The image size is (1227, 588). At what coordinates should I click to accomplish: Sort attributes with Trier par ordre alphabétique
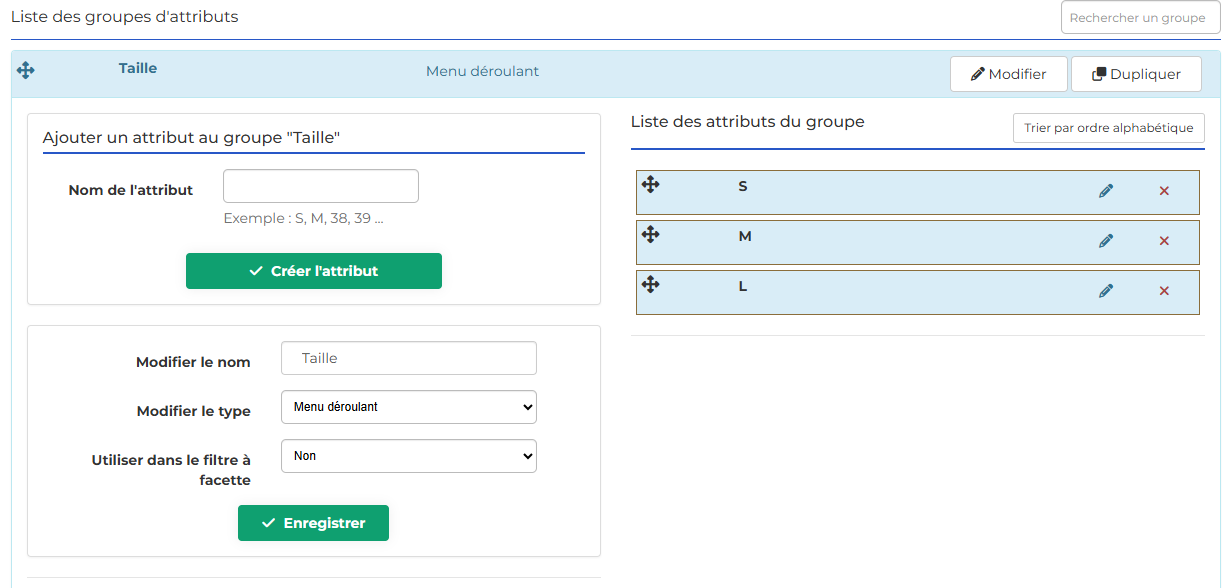(1109, 128)
